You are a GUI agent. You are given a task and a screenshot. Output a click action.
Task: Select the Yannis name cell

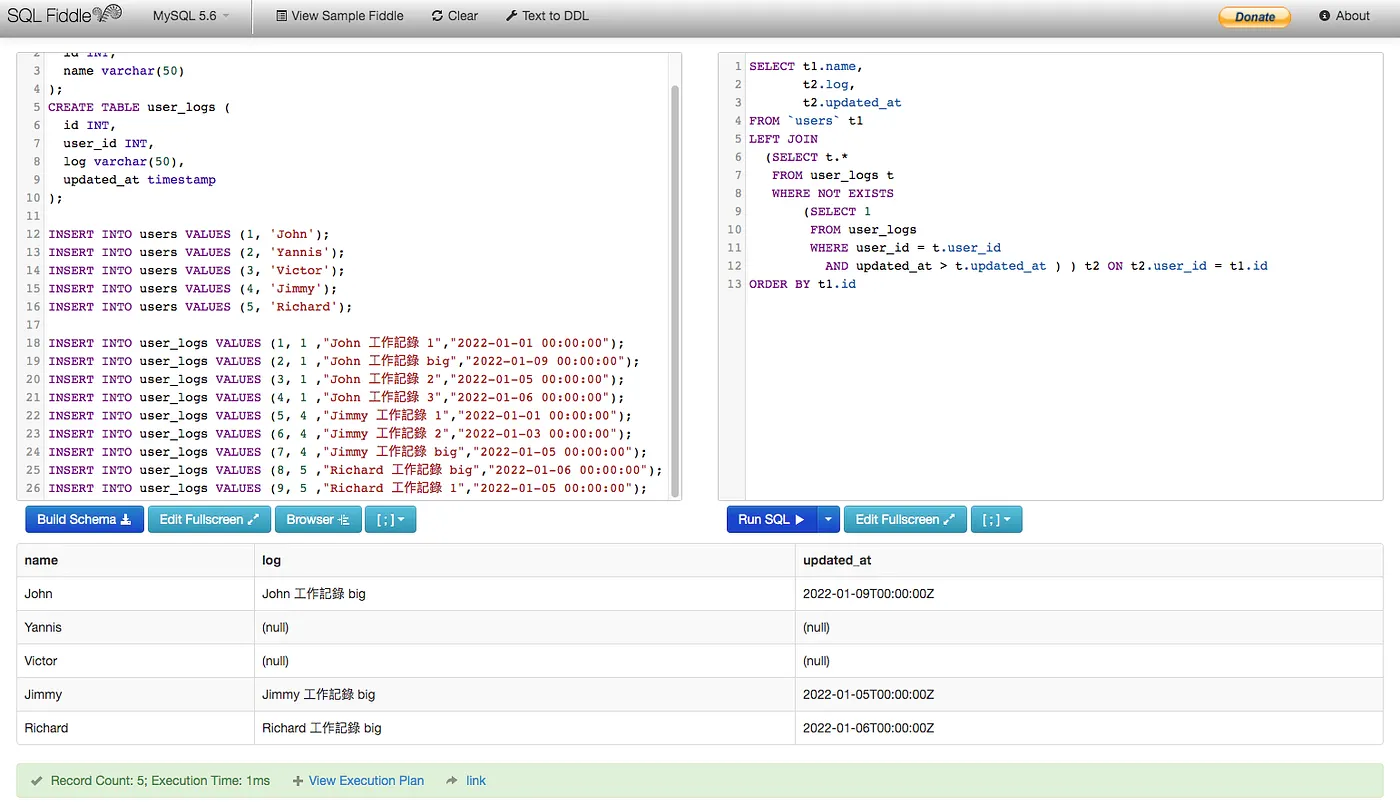coord(136,628)
